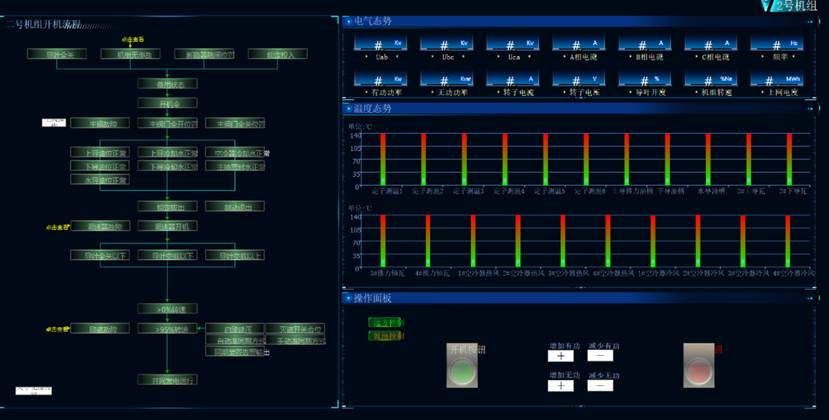
Task: Click the 电气态势 panel header bullet icon
Action: coord(348,22)
